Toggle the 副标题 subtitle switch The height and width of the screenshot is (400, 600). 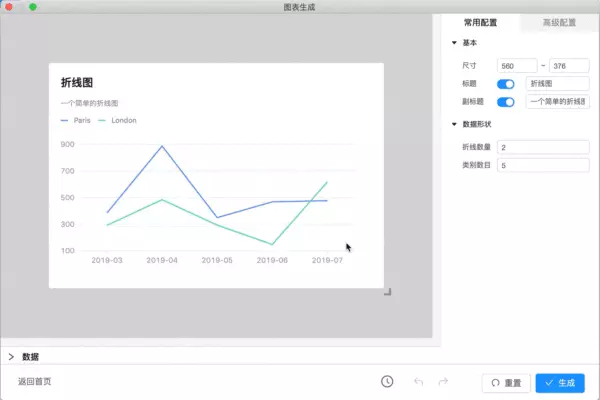[505, 102]
